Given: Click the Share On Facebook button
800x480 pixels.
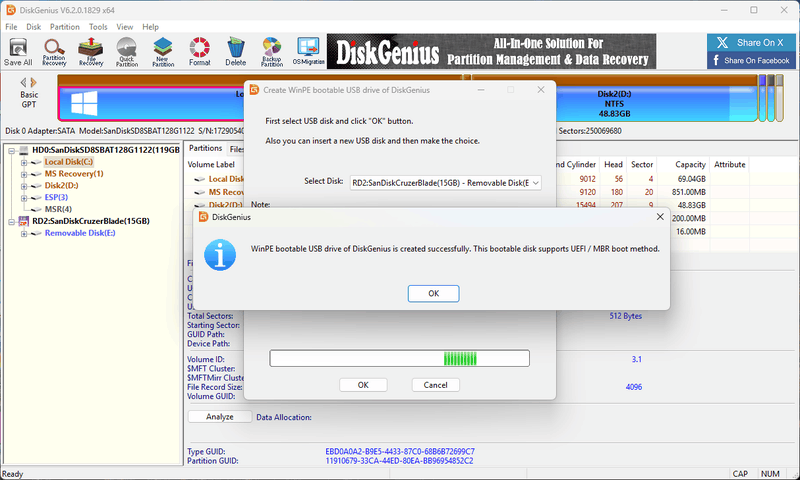Looking at the screenshot, I should coord(751,60).
